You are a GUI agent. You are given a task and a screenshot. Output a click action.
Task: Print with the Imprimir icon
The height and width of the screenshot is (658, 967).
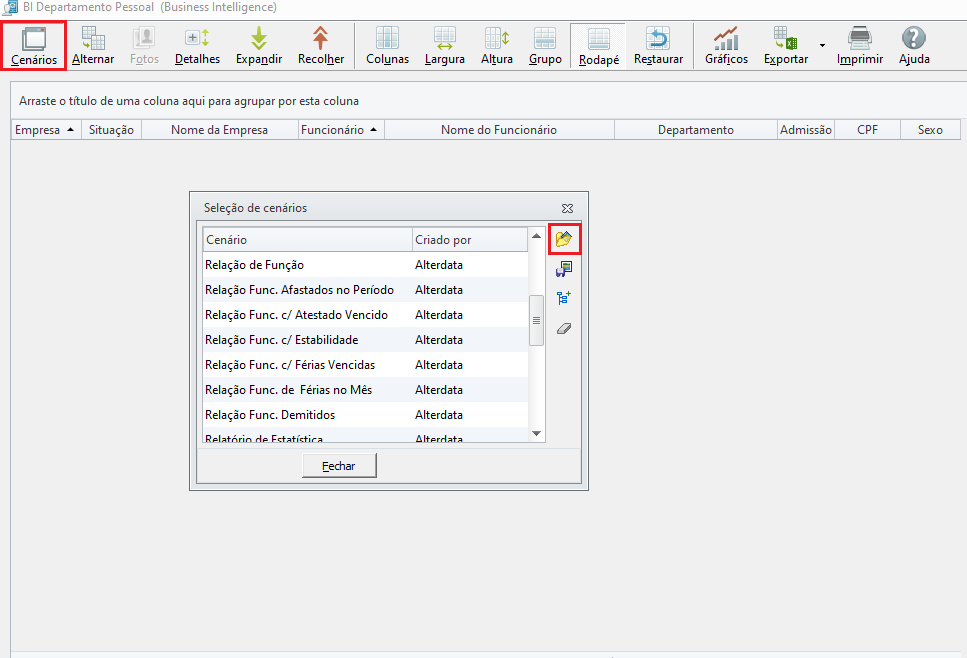point(860,46)
